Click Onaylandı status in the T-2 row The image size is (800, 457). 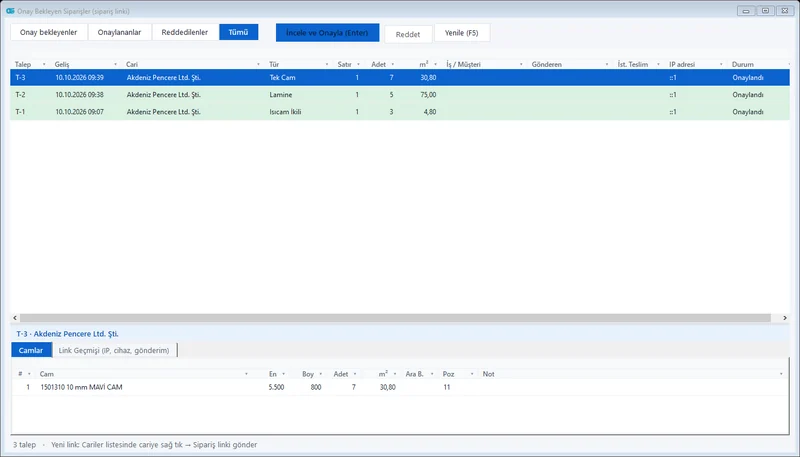(748, 95)
